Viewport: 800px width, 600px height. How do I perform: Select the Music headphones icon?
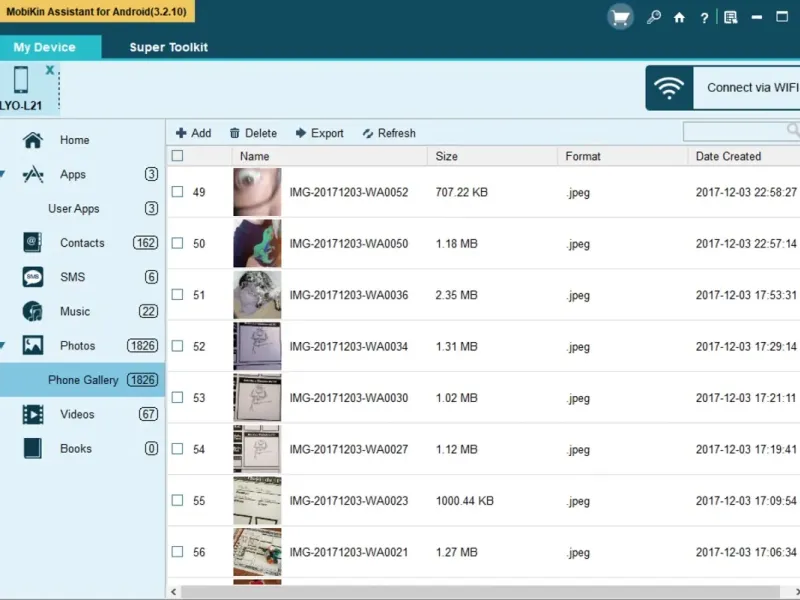(x=33, y=311)
